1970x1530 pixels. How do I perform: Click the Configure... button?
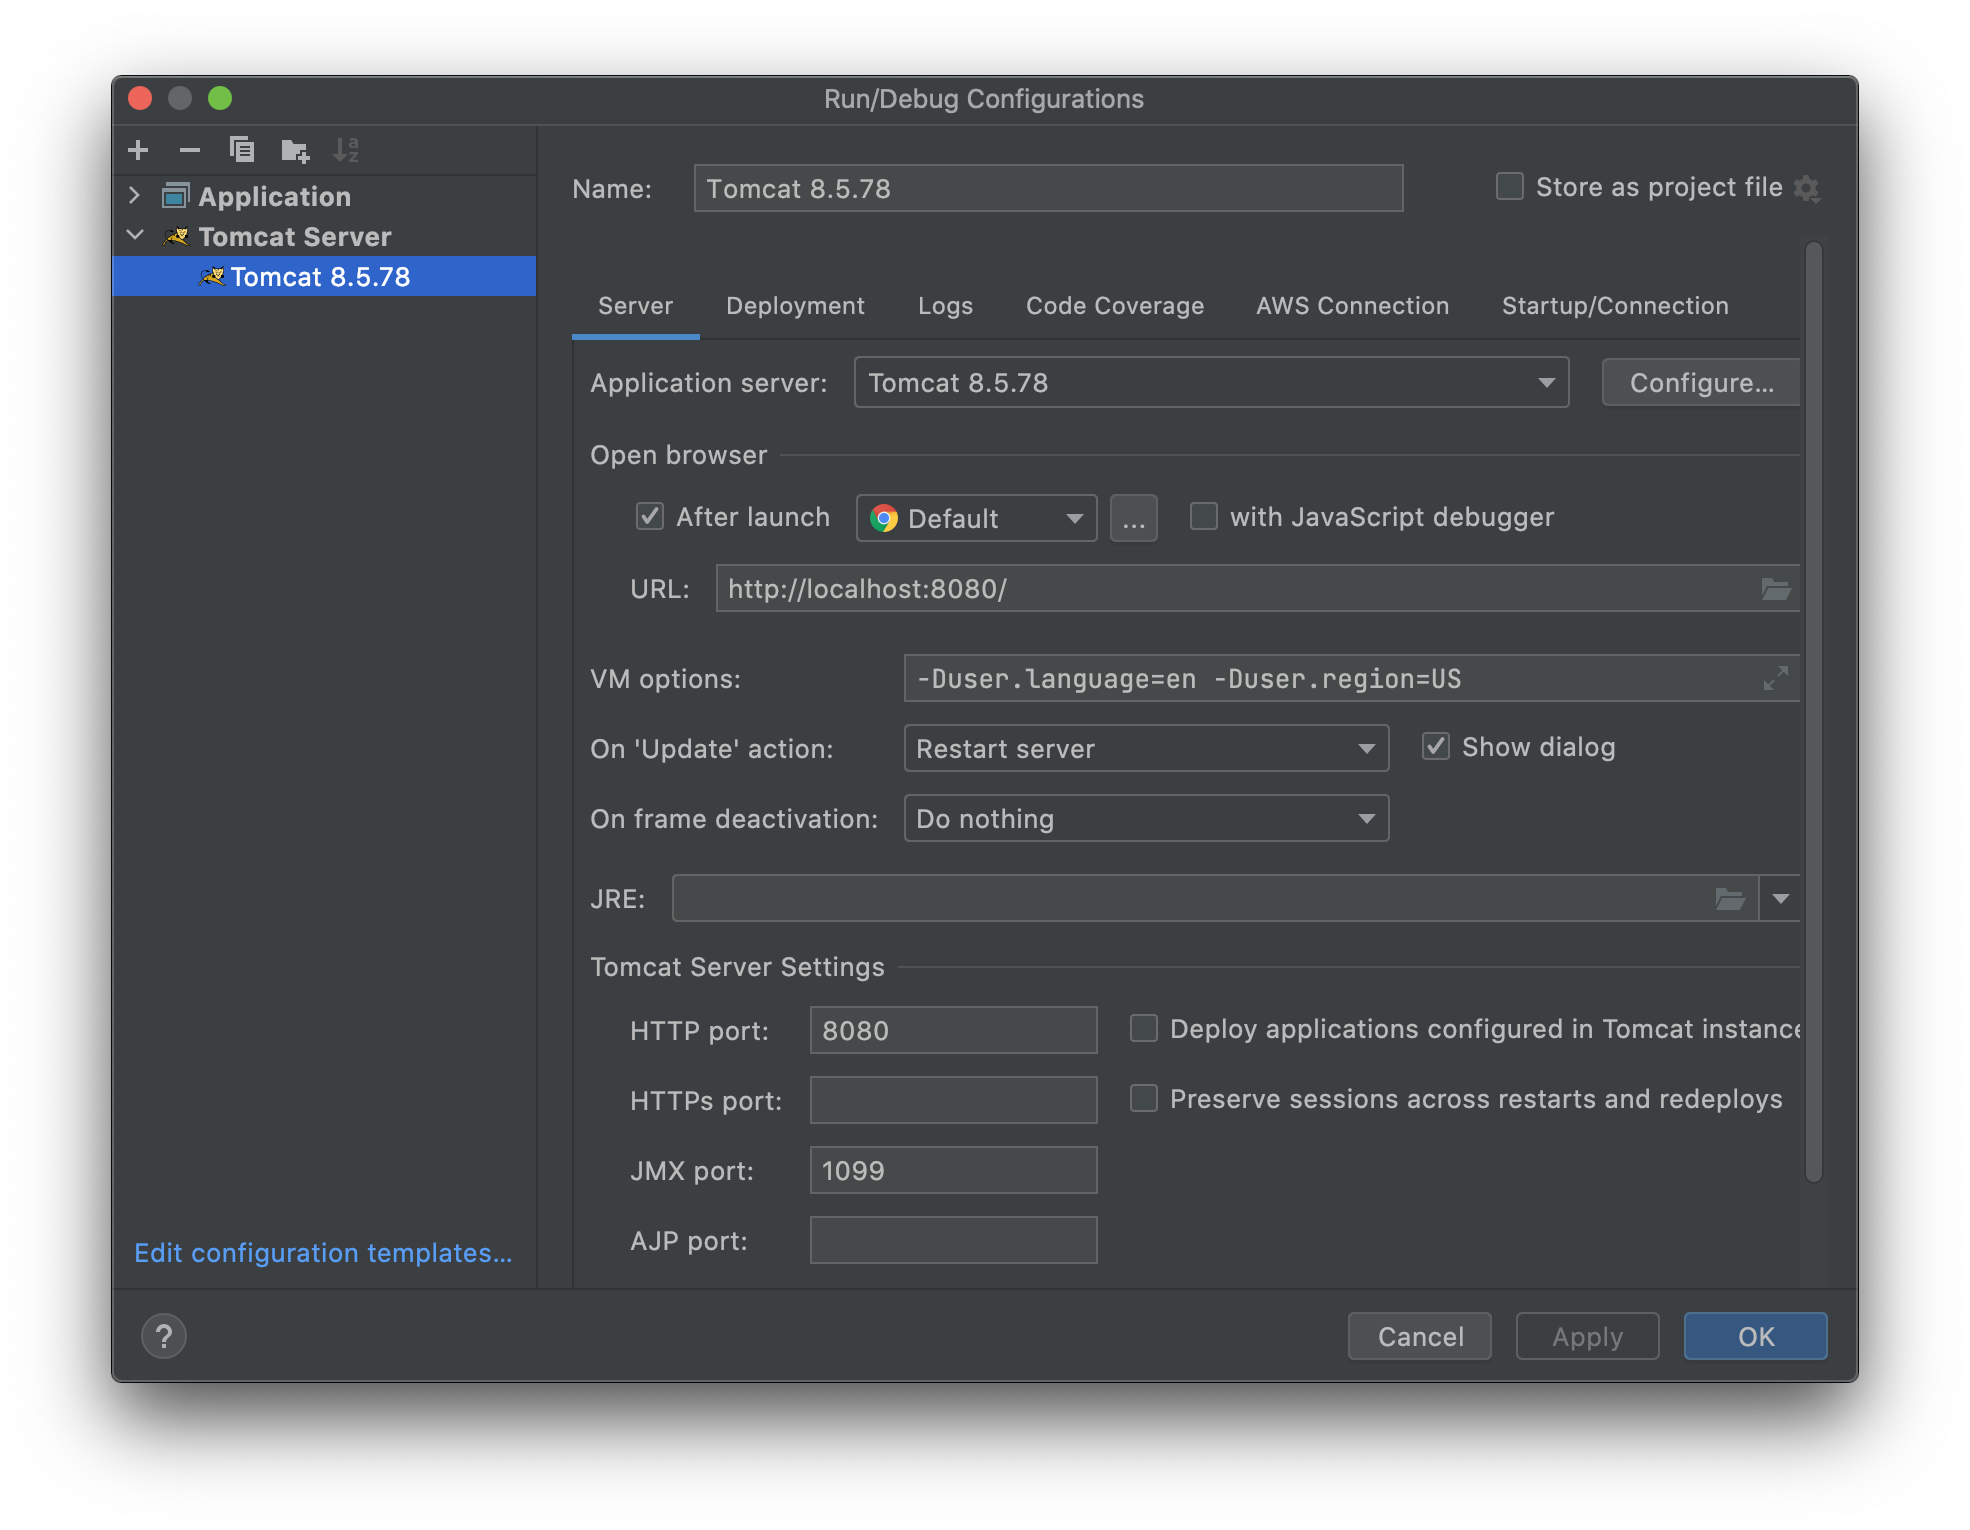pos(1700,383)
